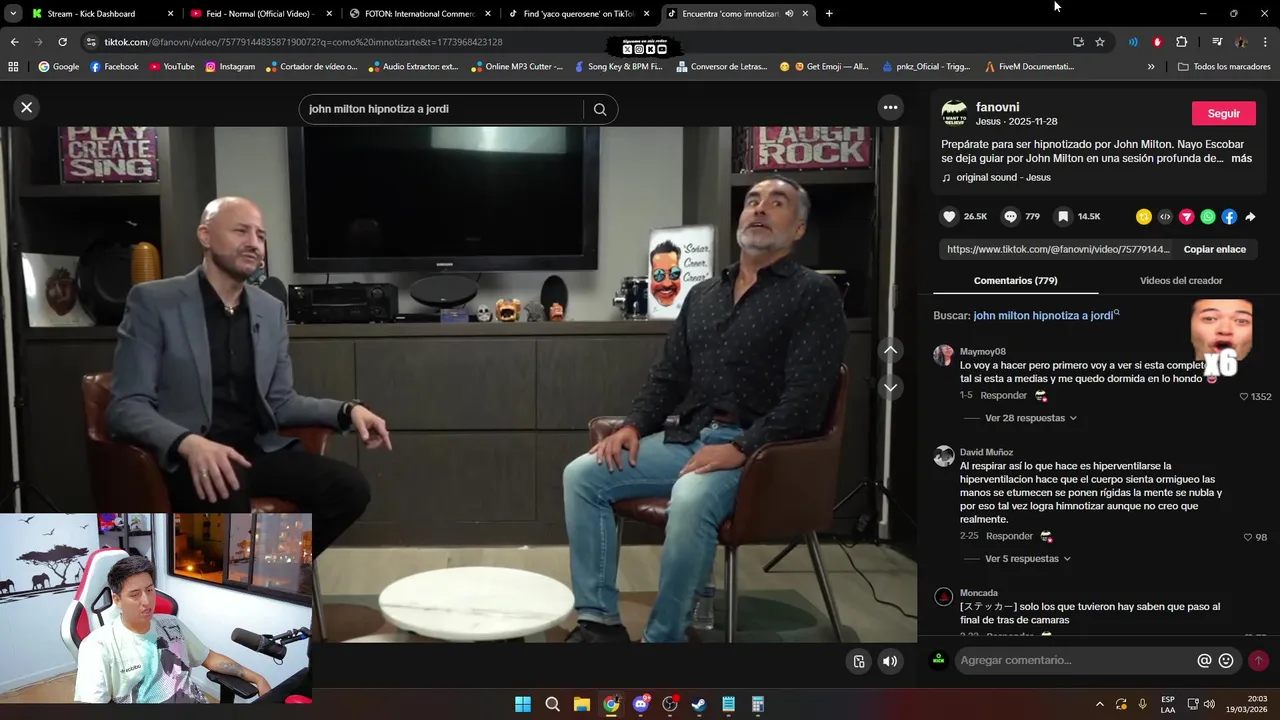Expand the video description with más
Screen dimensions: 1280x720
[x=1241, y=158]
